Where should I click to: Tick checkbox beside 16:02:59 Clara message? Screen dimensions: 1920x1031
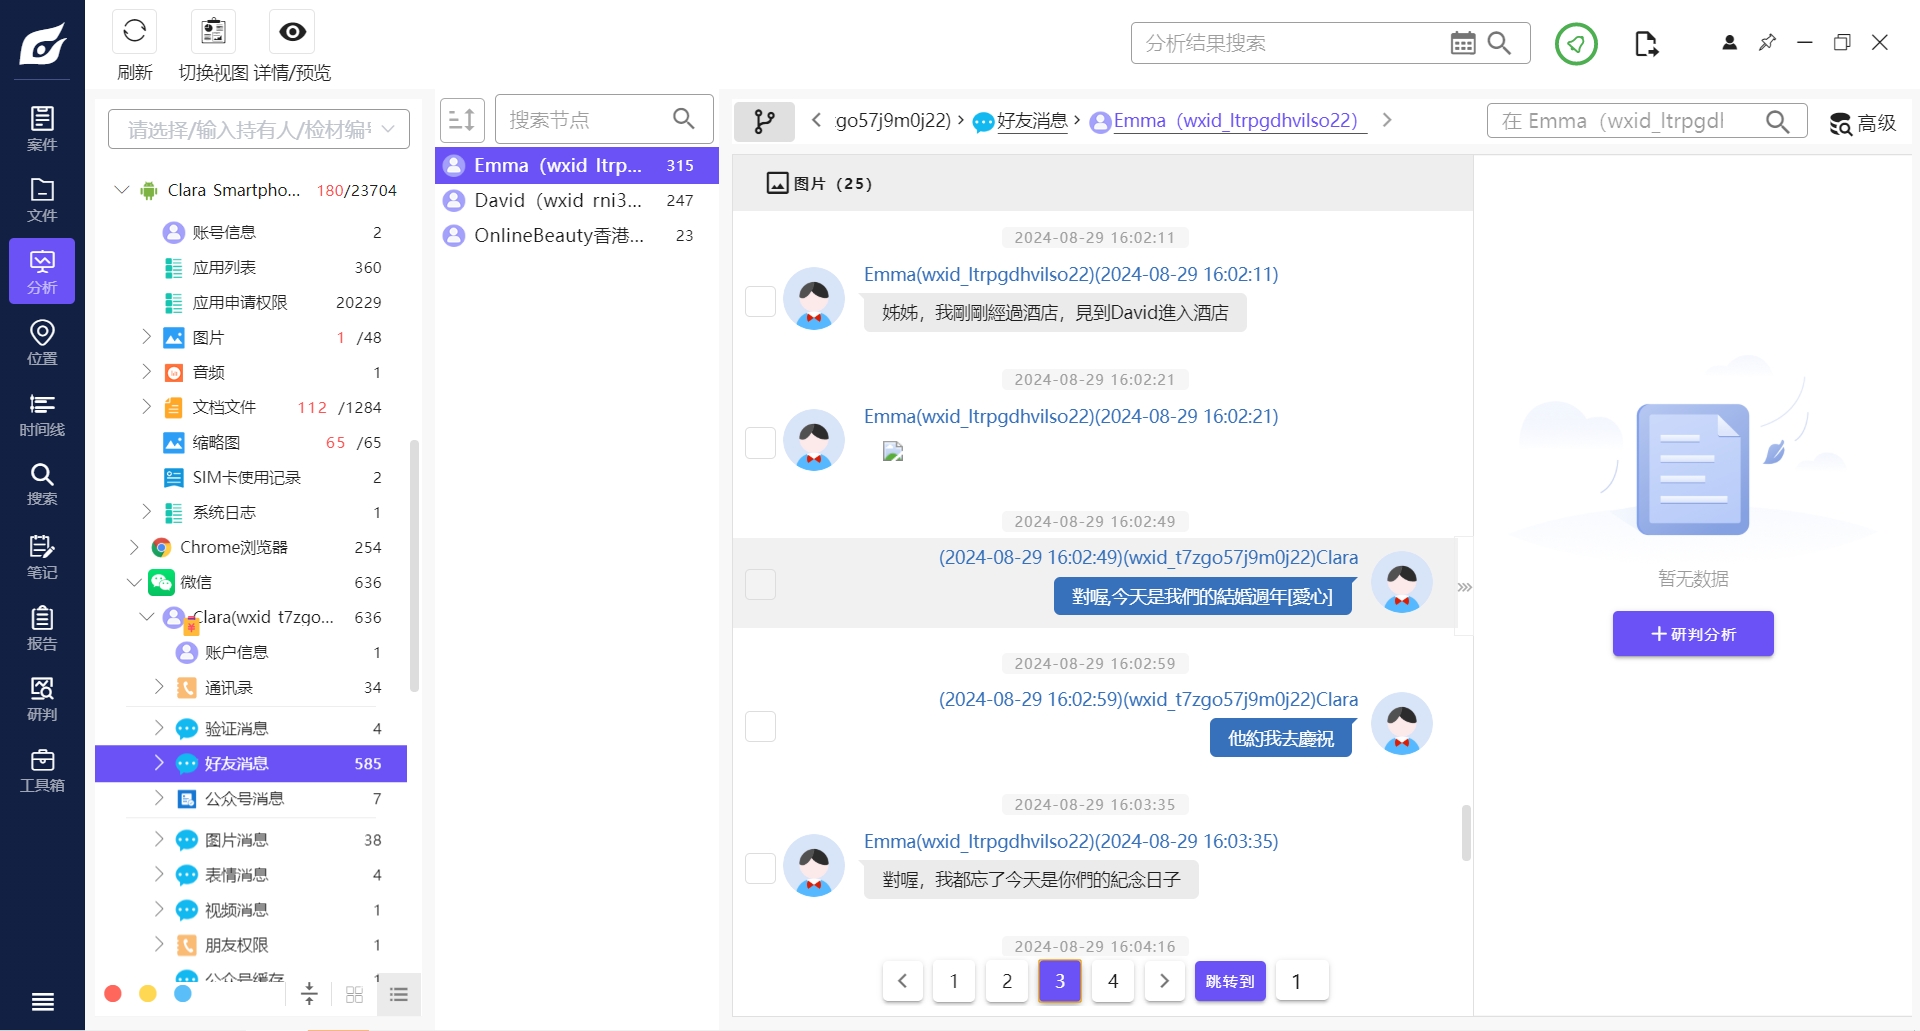click(761, 727)
